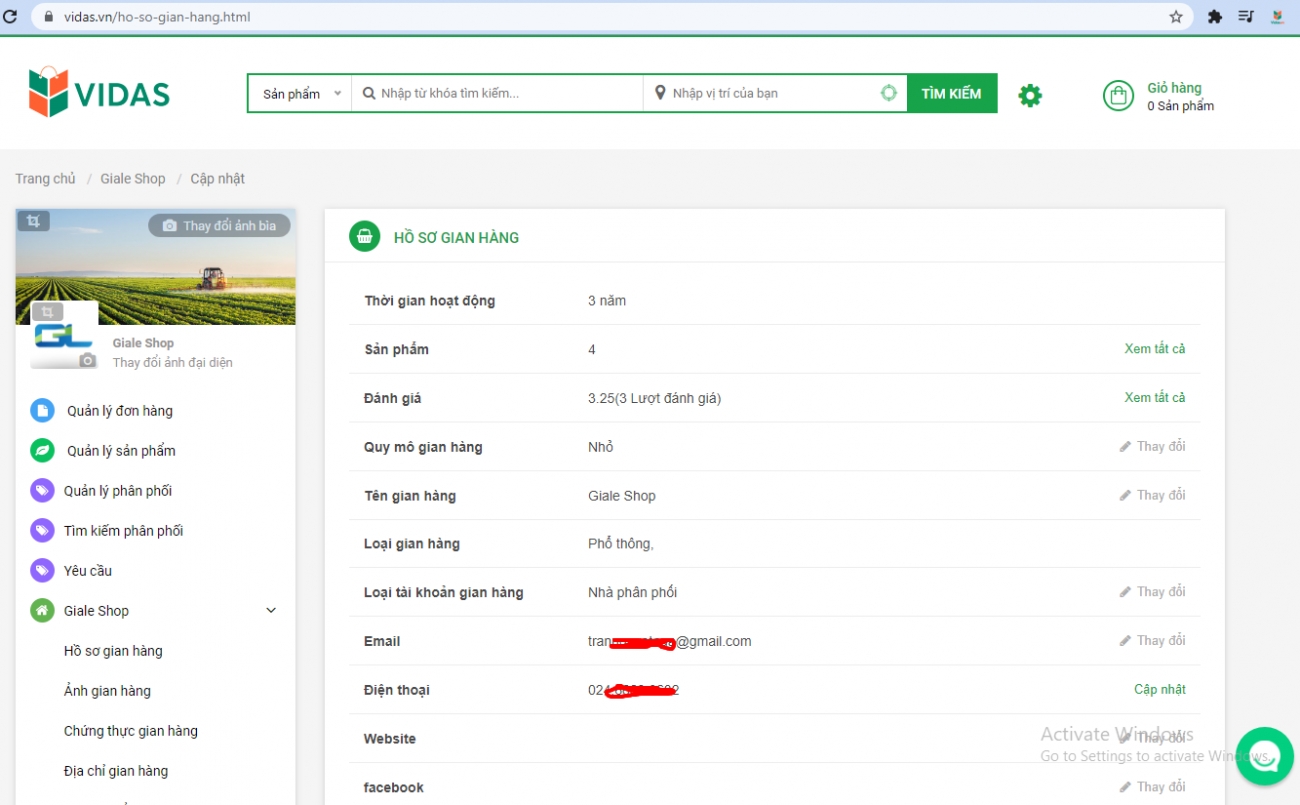Open the green chat bubble widget
The width and height of the screenshot is (1300, 805).
click(x=1264, y=756)
